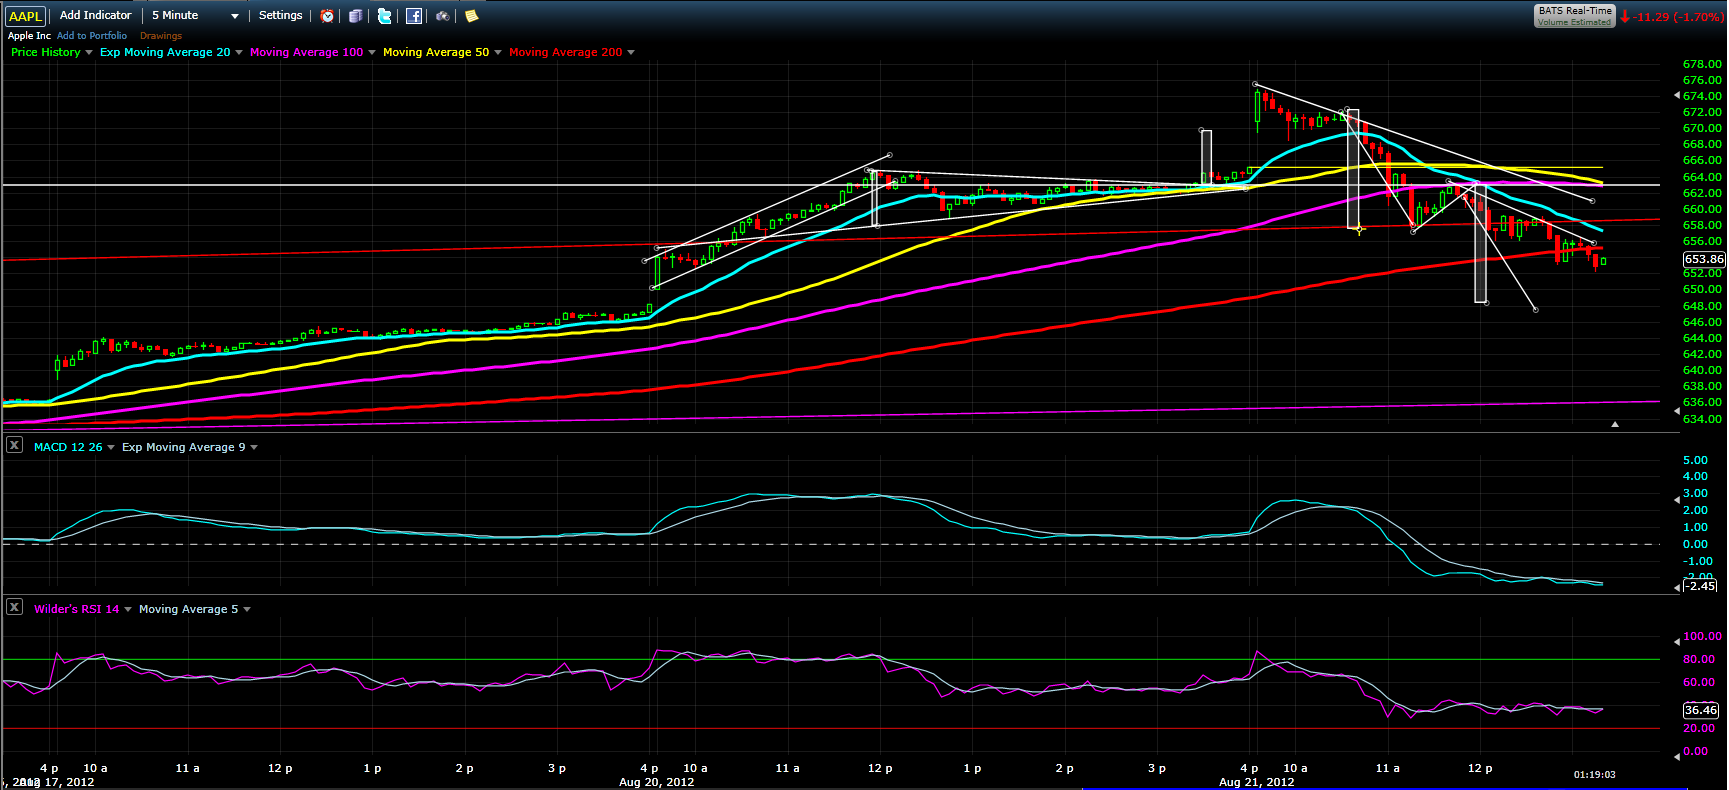Screen dimensions: 1729x790
Task: Click Add to Portfolio link
Action: coord(92,35)
